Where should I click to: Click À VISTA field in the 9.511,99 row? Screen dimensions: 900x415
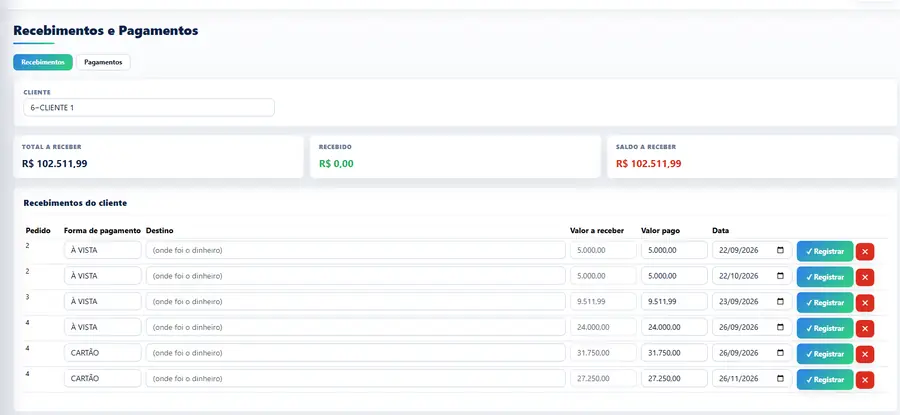click(102, 301)
